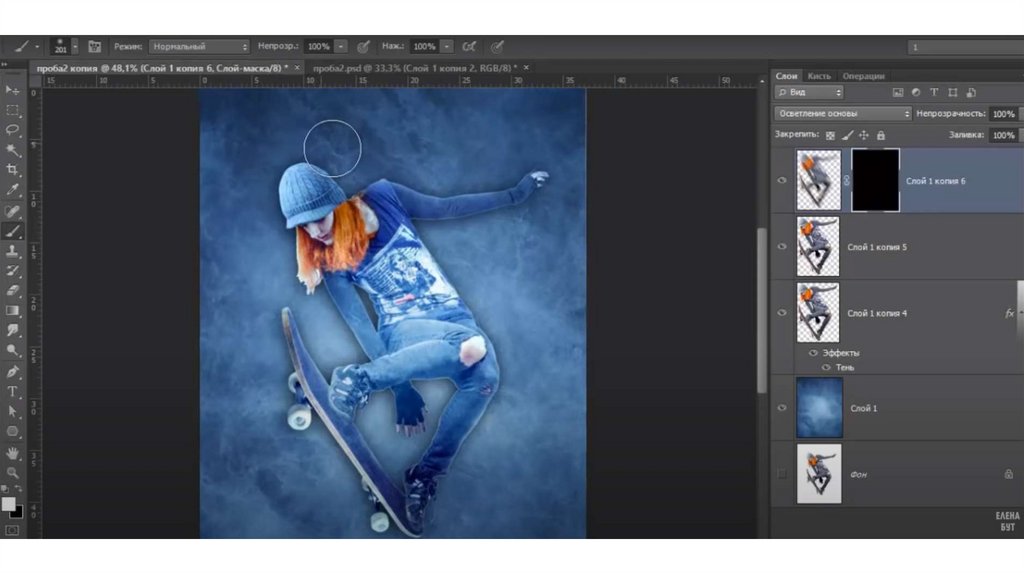Show the Фон layer
Image resolution: width=1024 pixels, height=574 pixels.
coord(782,474)
